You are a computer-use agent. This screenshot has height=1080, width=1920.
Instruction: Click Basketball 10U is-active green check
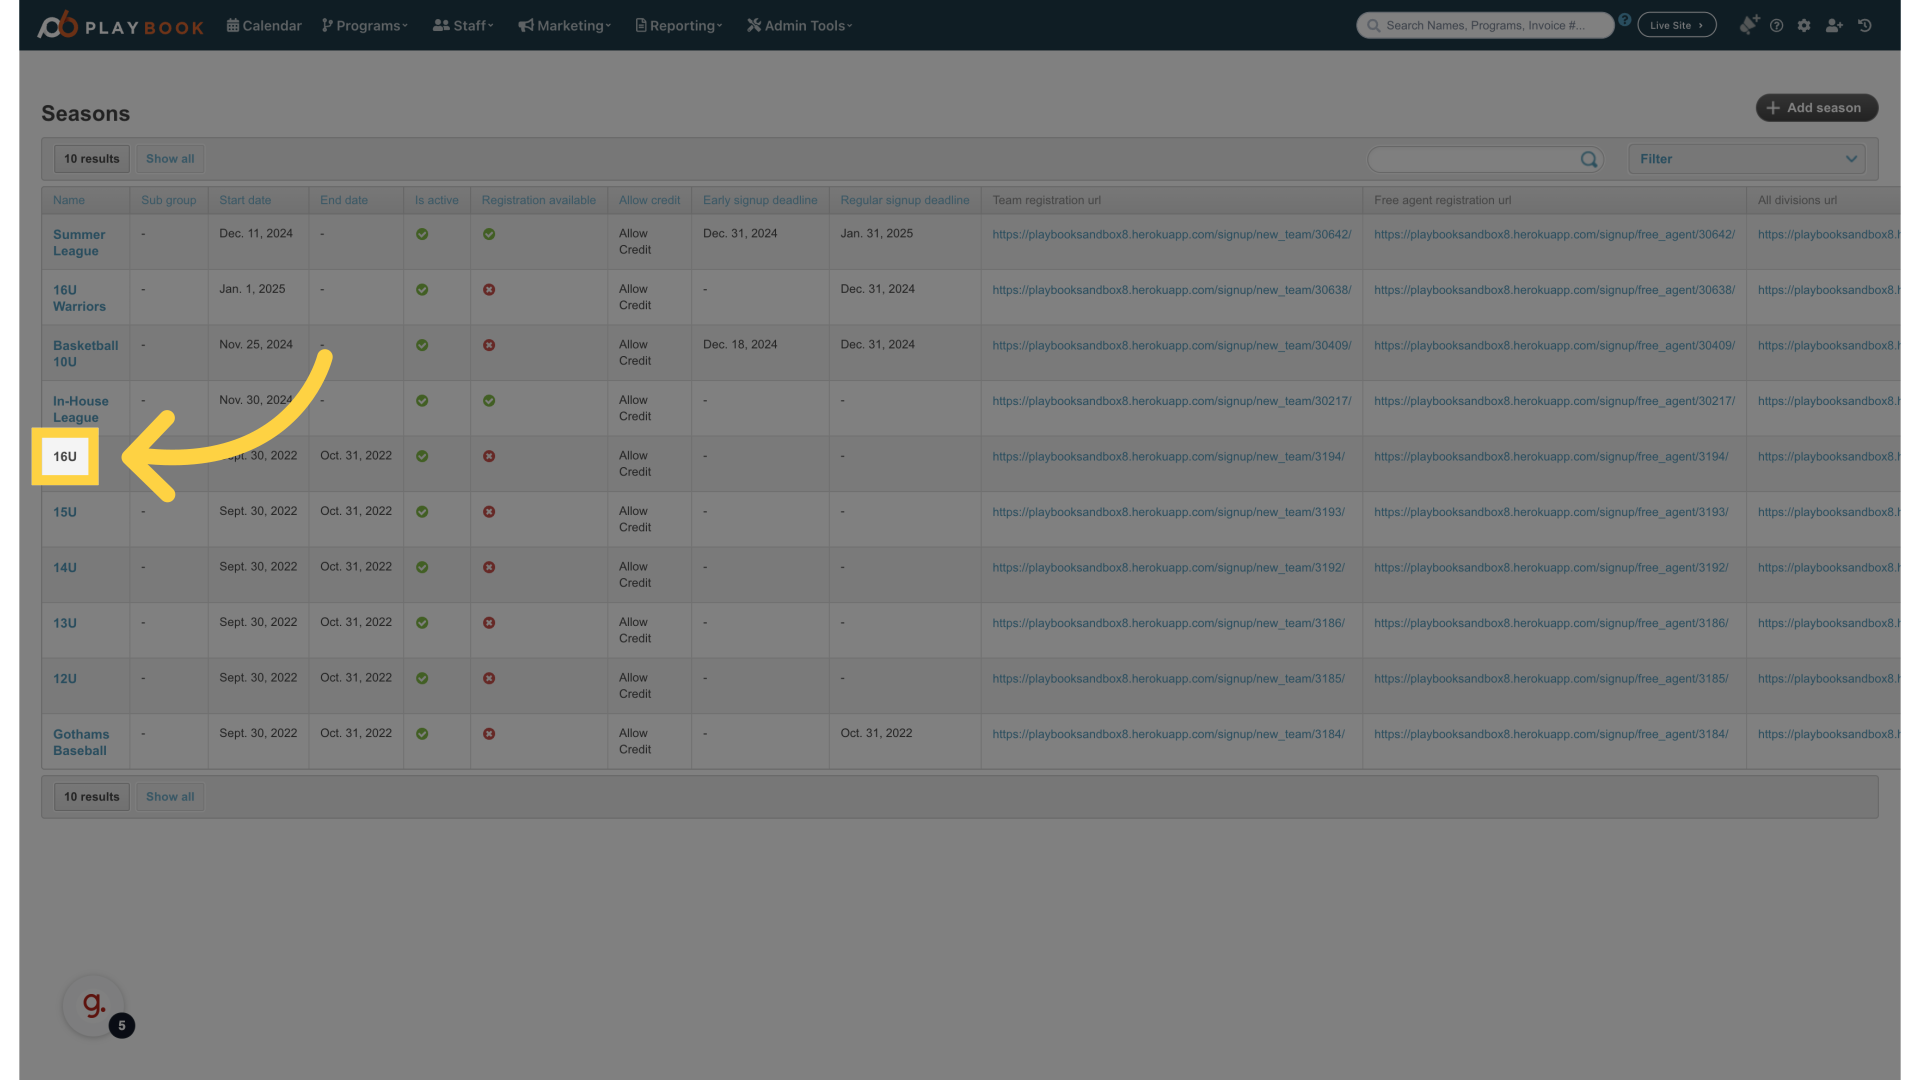click(x=422, y=345)
